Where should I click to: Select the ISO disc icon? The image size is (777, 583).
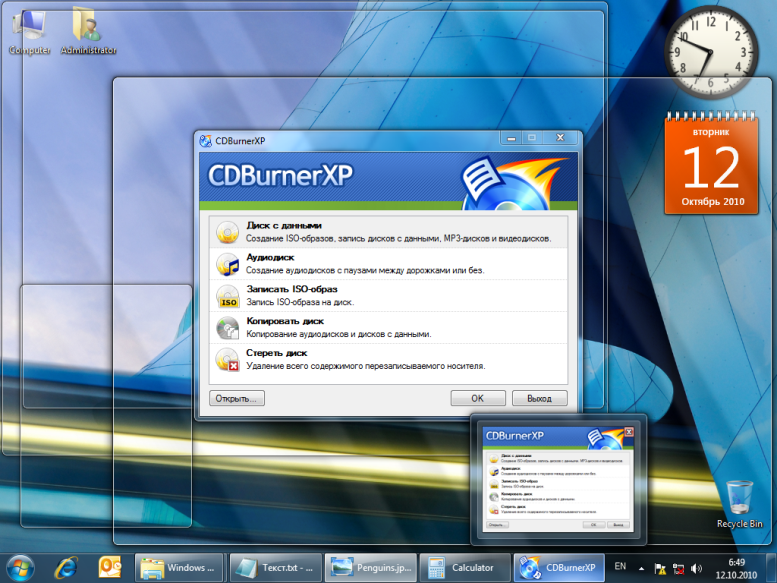[227, 296]
